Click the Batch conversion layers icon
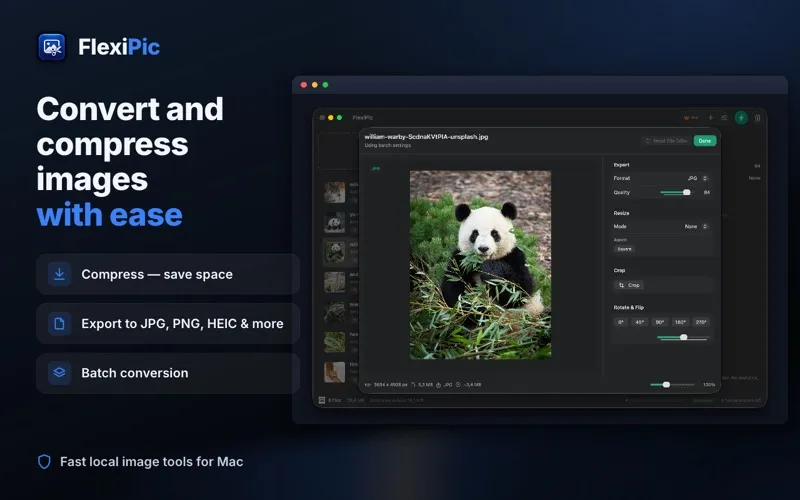This screenshot has height=500, width=800. [59, 373]
